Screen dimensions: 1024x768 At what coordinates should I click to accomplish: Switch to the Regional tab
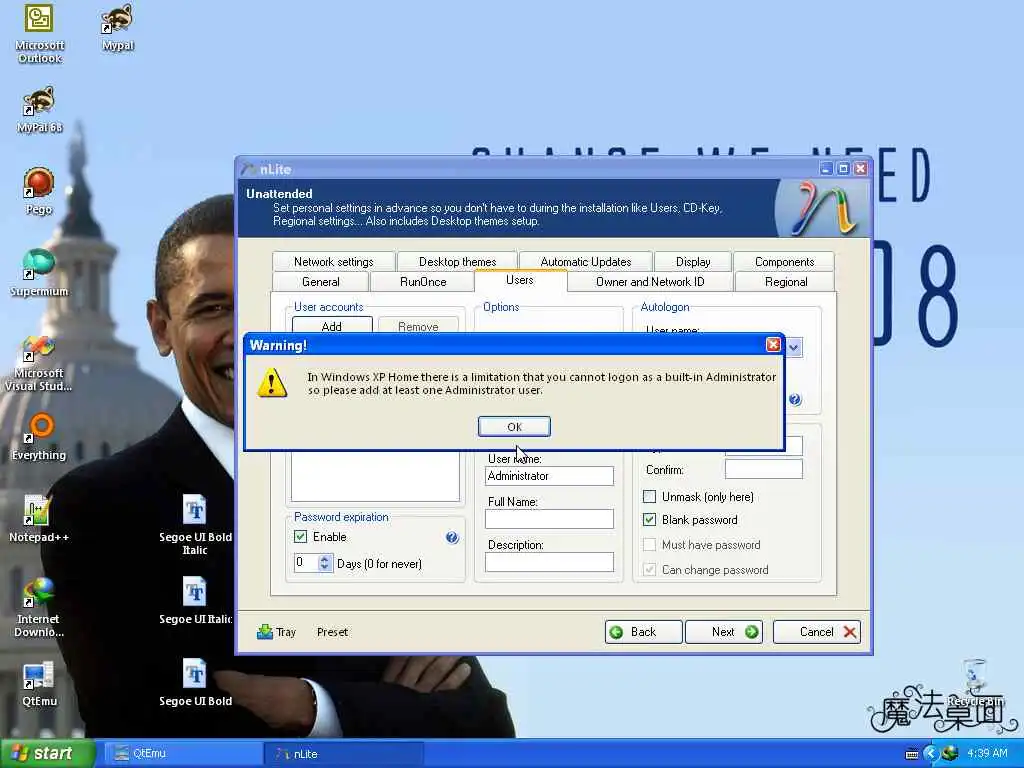click(x=786, y=282)
